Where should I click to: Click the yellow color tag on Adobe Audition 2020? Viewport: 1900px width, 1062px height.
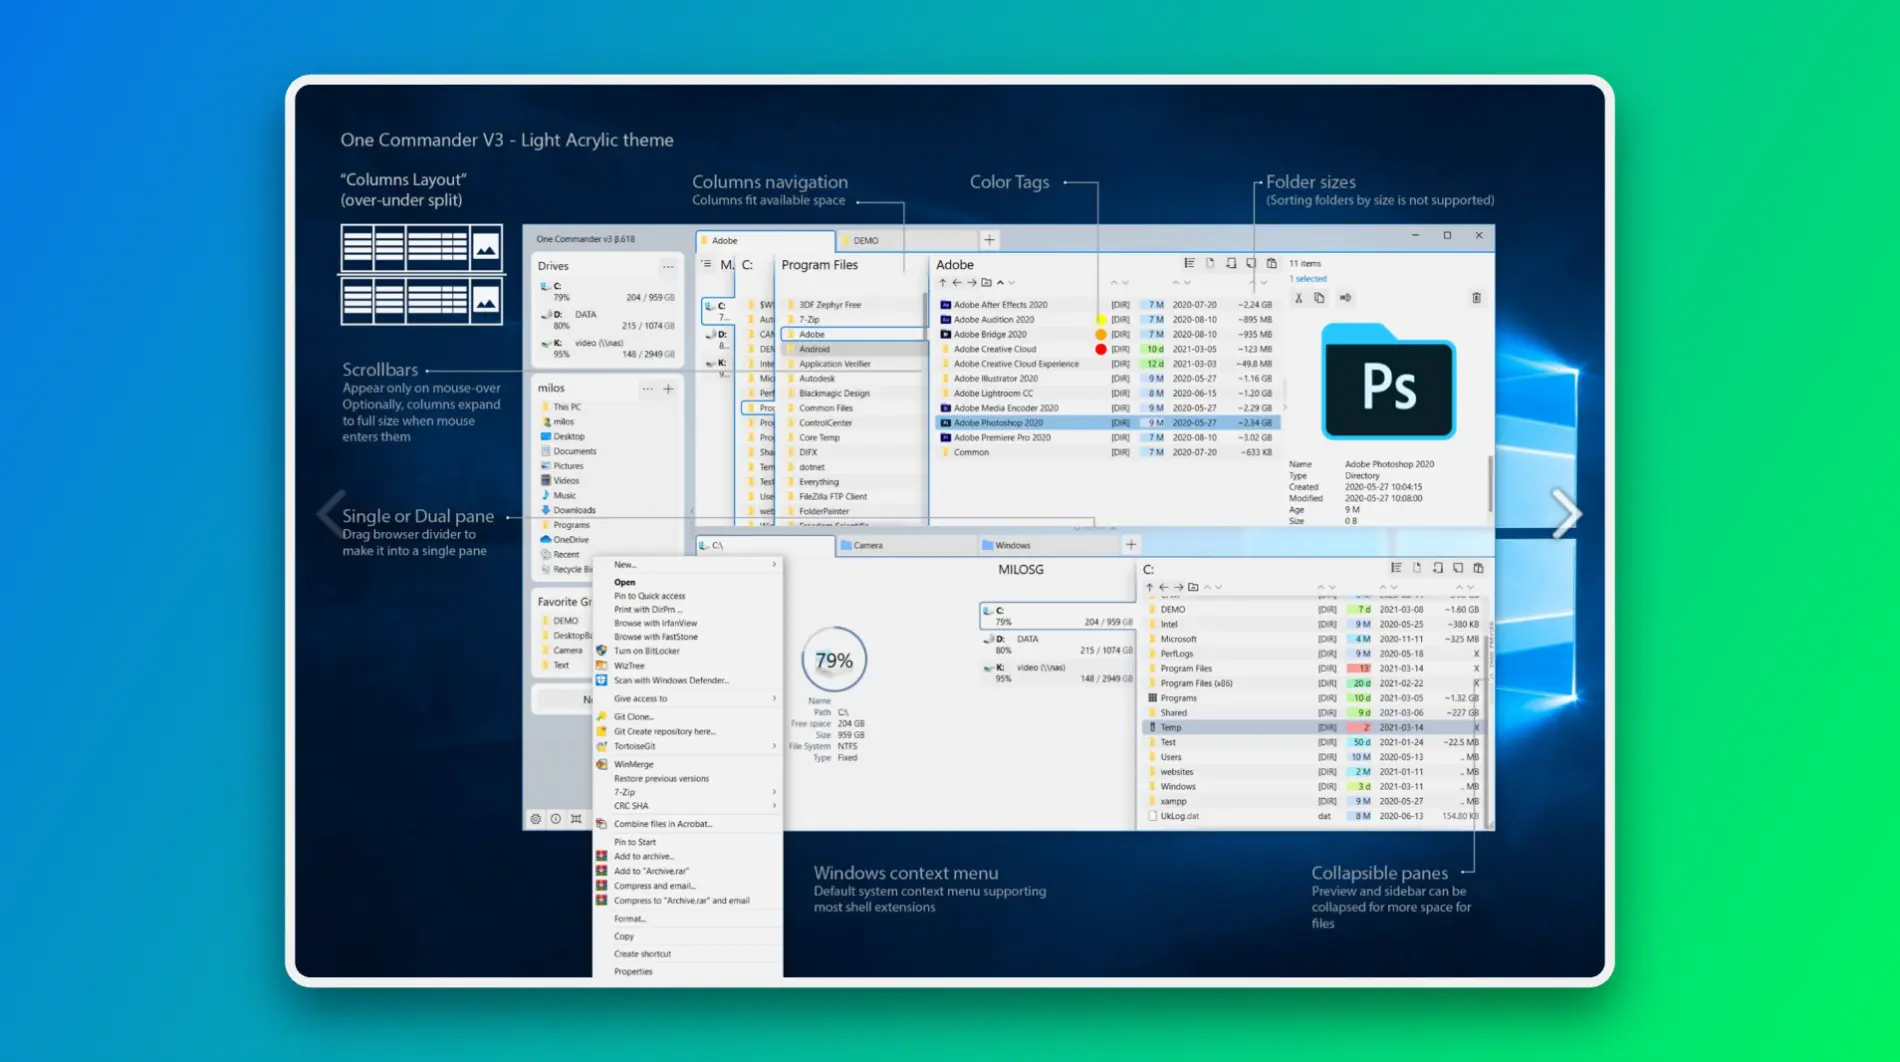point(1101,320)
